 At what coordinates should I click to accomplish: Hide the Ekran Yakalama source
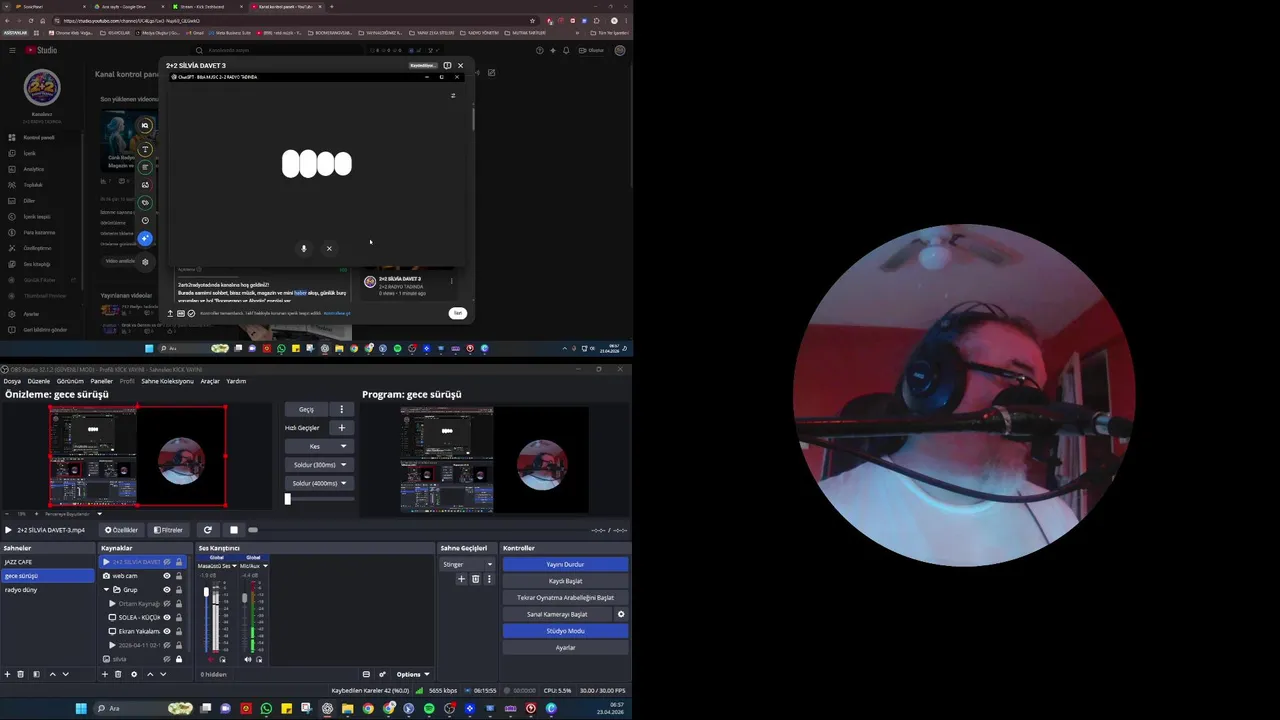(167, 631)
